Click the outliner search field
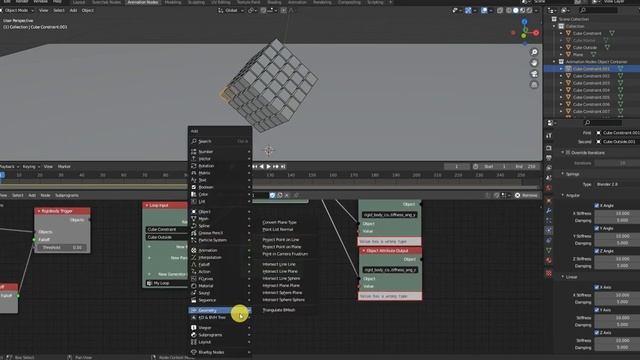 tap(599, 10)
